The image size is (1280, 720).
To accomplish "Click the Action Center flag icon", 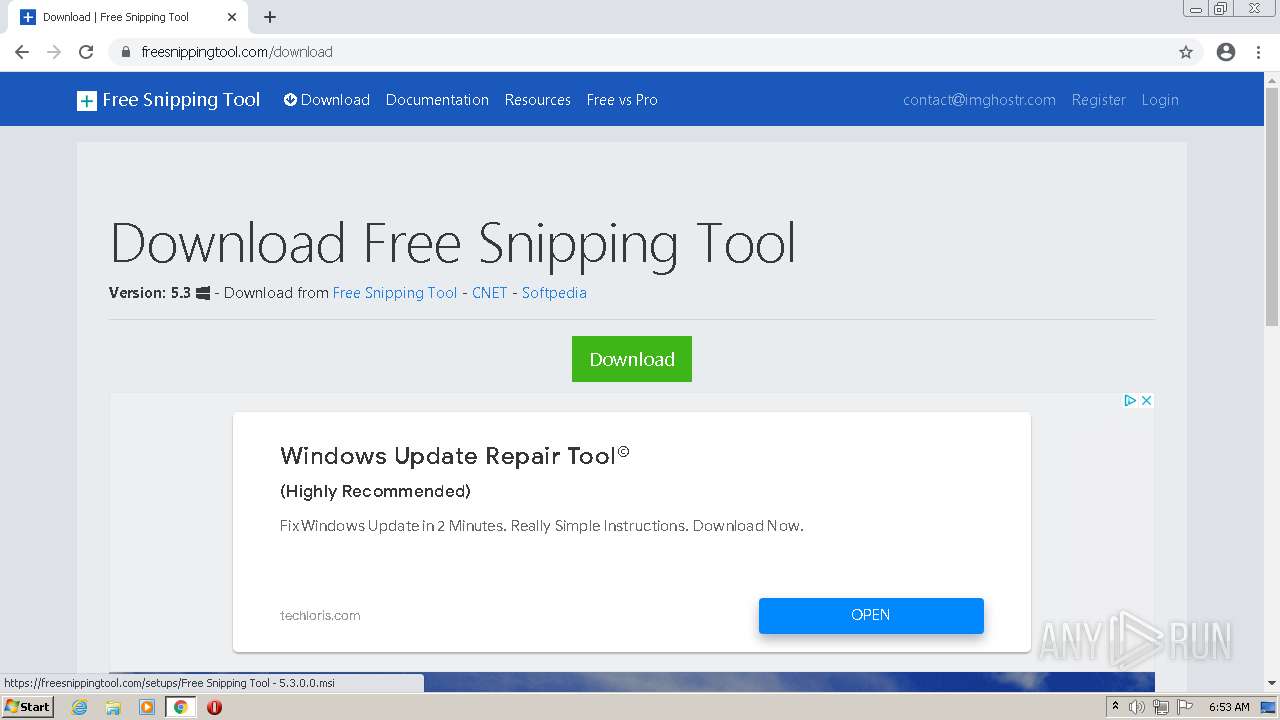I will click(x=1186, y=707).
